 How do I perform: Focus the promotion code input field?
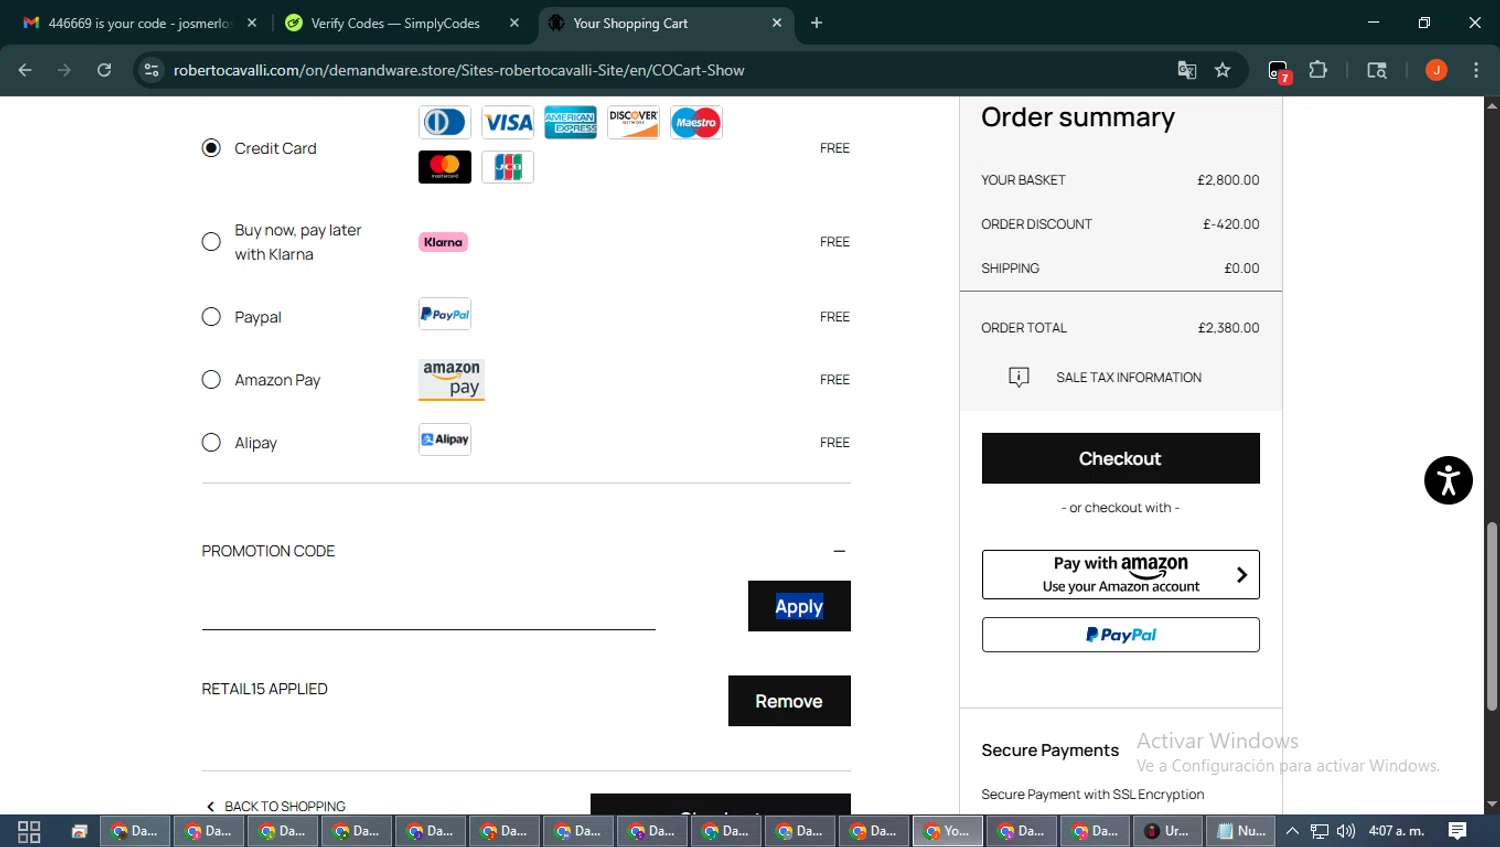click(428, 608)
